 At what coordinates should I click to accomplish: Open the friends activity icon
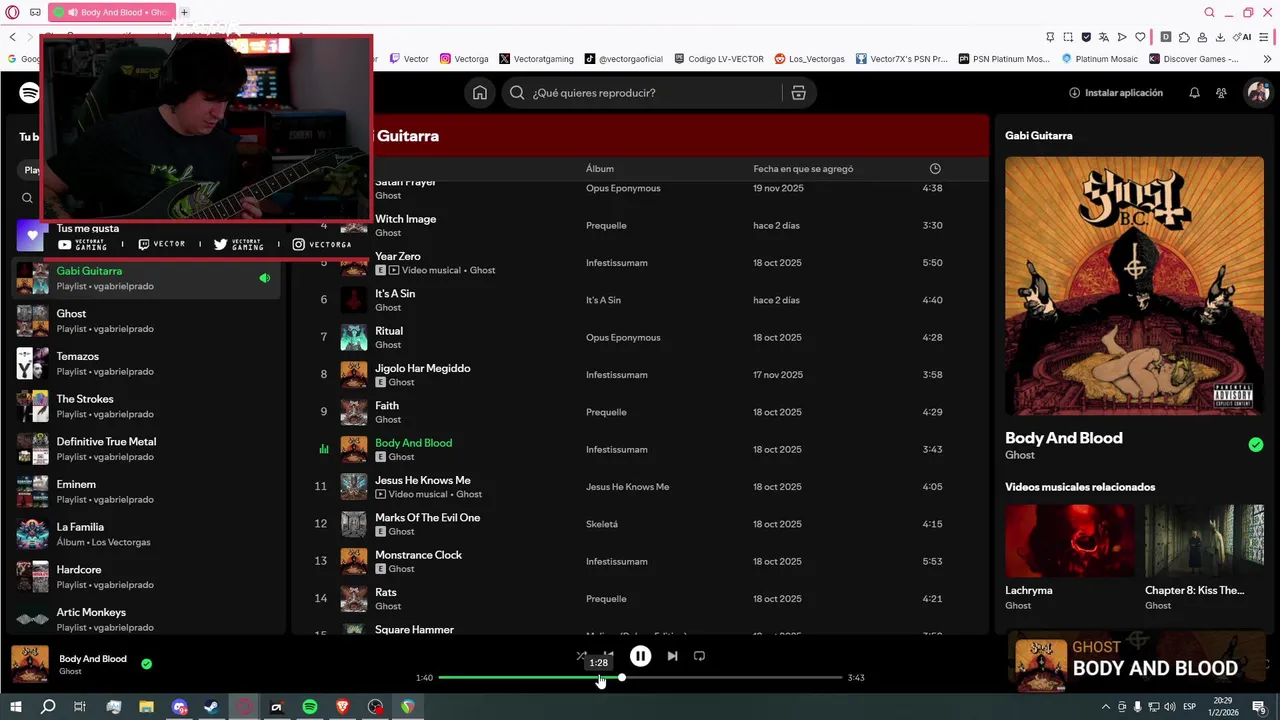(1221, 93)
